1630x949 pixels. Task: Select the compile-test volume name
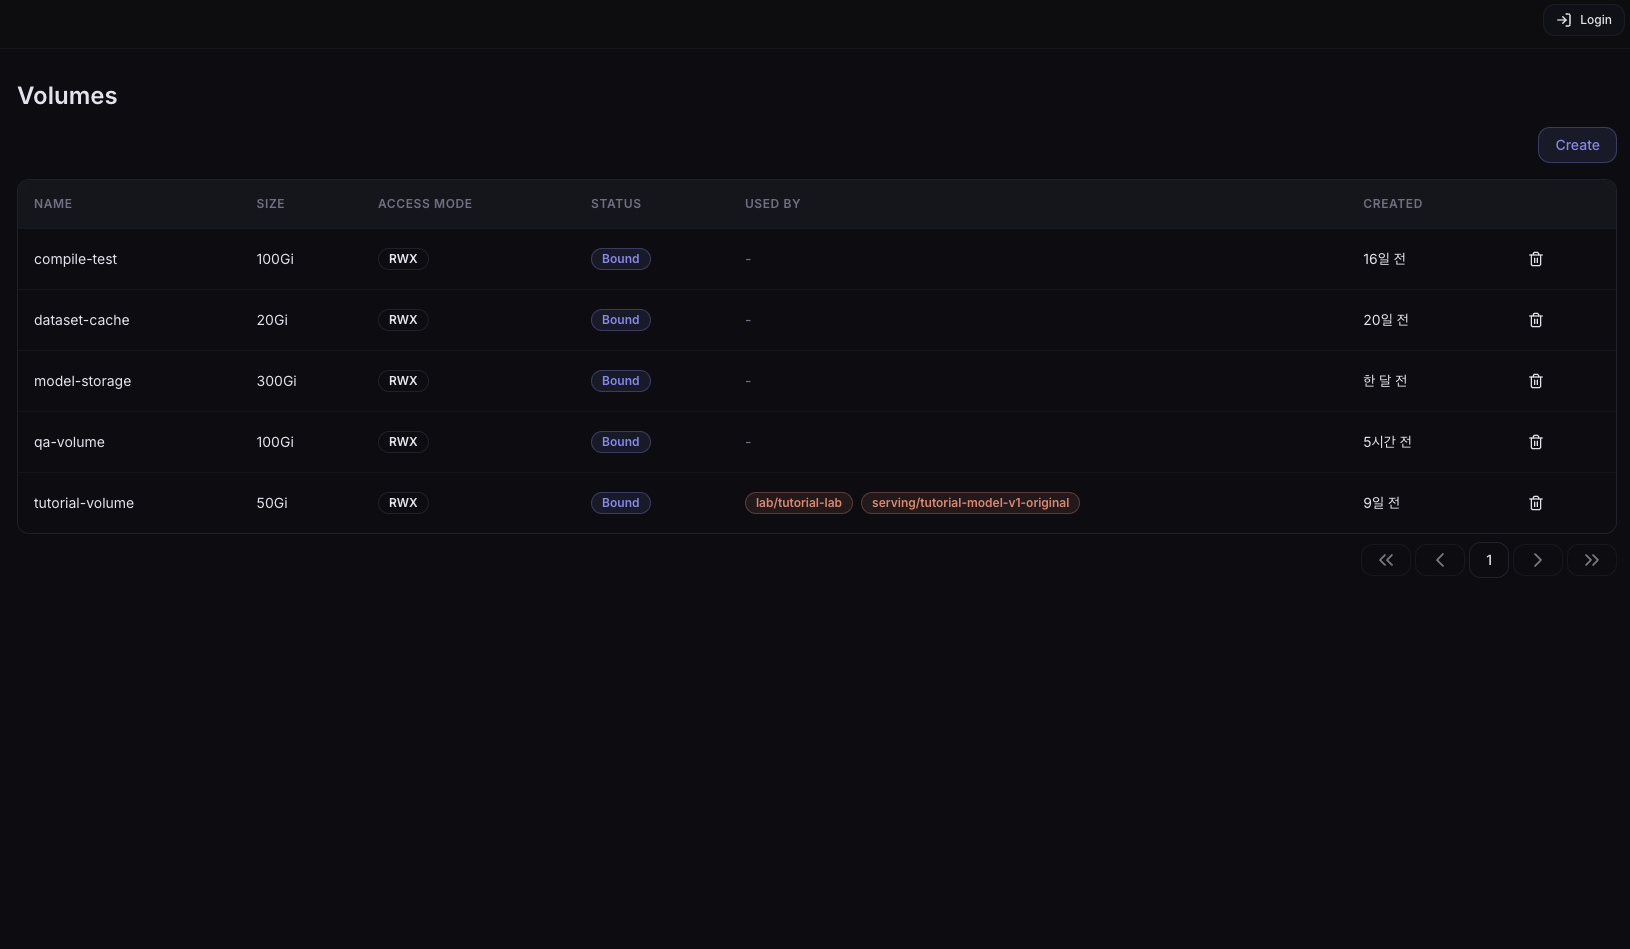[x=75, y=259]
